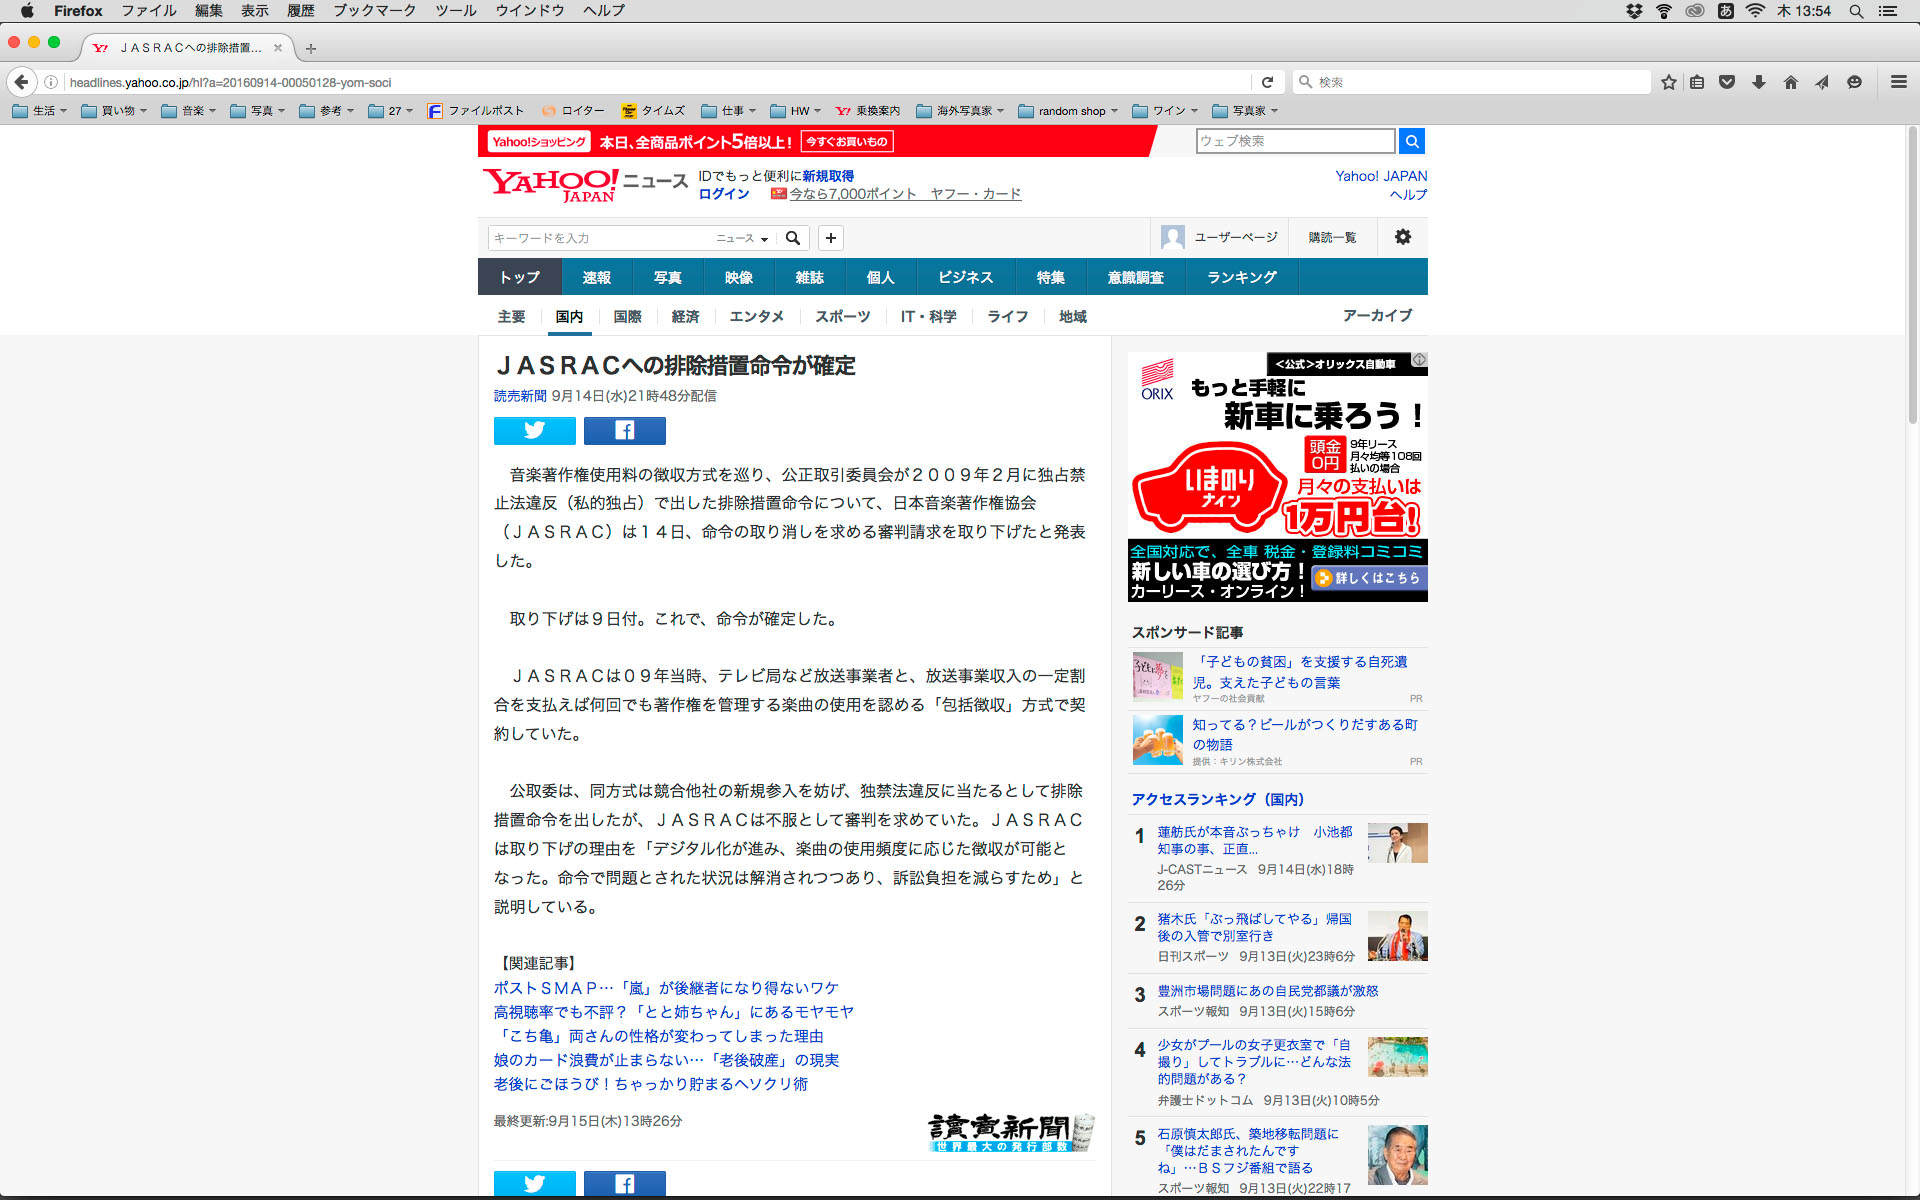
Task: Open the 読売新聞 source link
Action: tap(520, 396)
